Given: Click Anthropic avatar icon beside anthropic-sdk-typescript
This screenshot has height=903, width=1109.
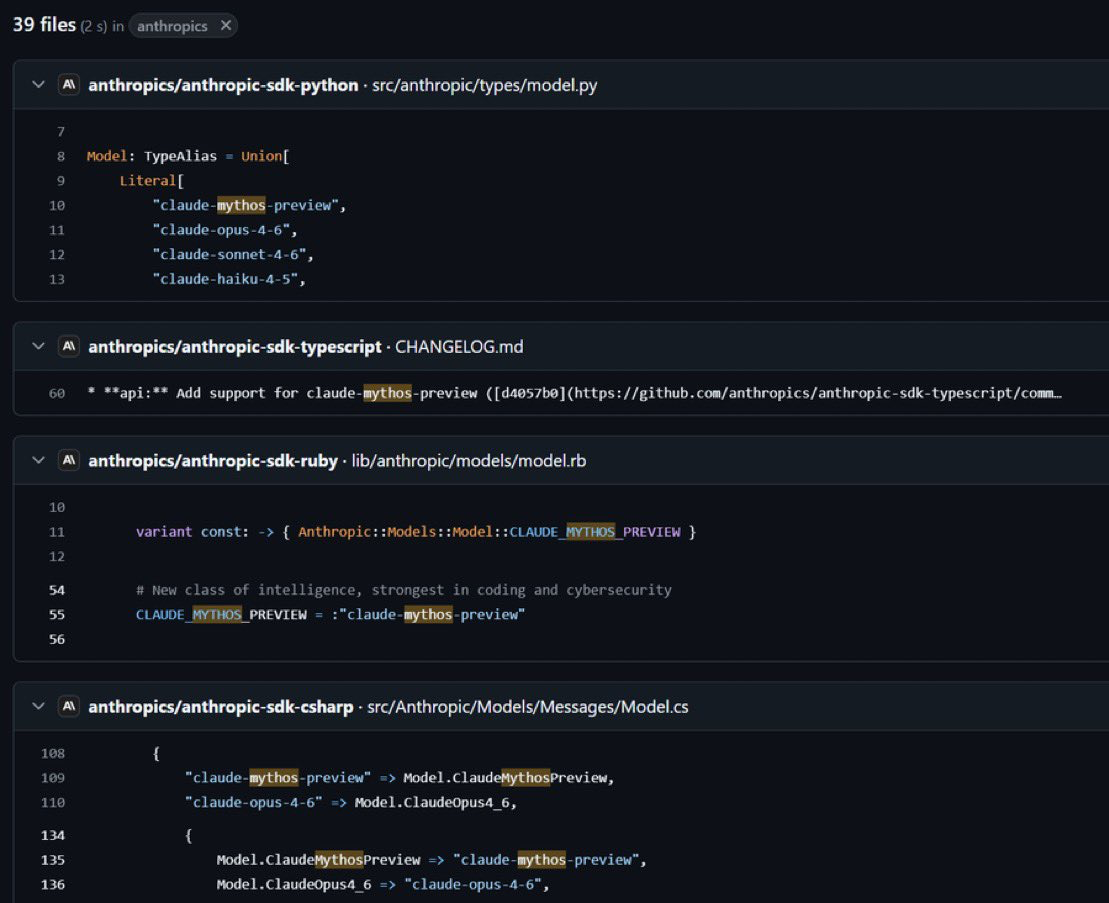Looking at the screenshot, I should [x=69, y=346].
